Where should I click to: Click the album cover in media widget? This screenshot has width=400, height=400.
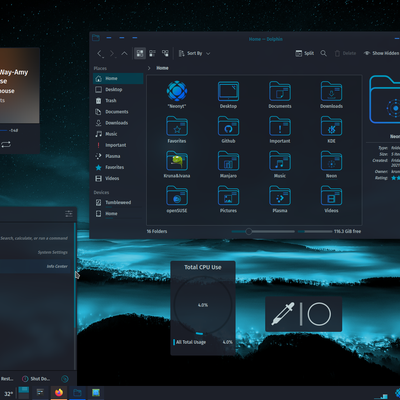pos(19,85)
